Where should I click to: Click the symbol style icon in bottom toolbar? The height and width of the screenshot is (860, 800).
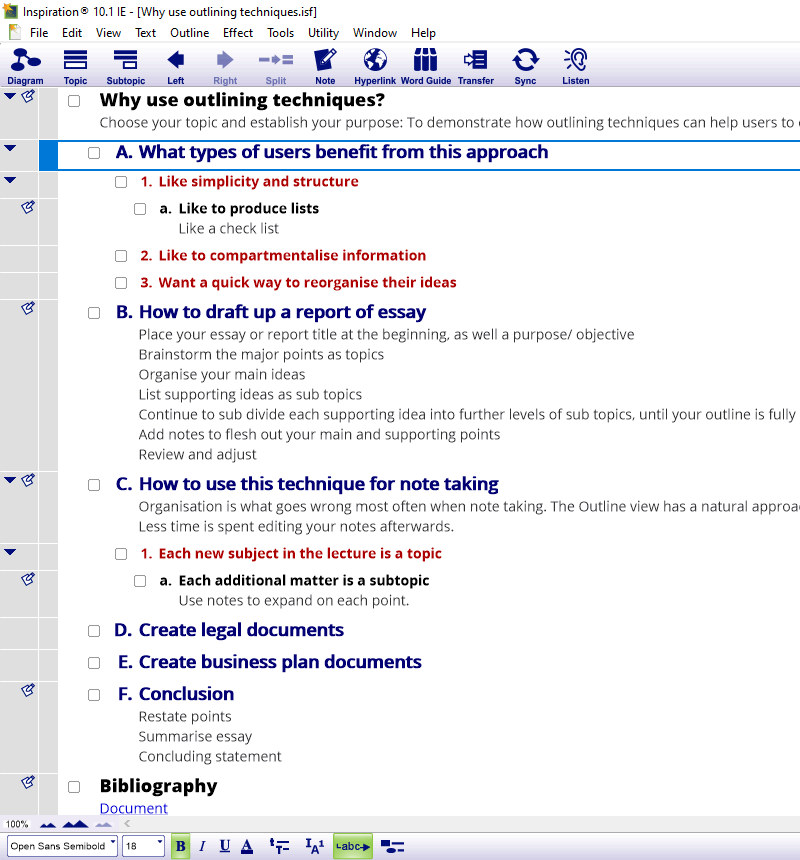(392, 847)
